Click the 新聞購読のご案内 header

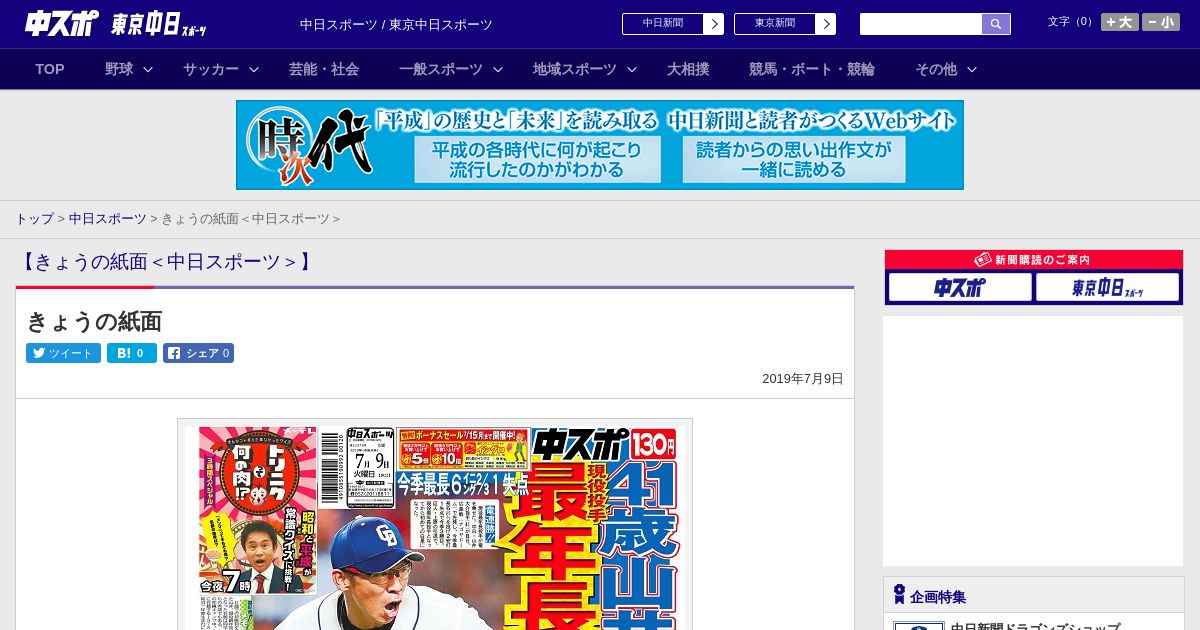coord(1034,259)
